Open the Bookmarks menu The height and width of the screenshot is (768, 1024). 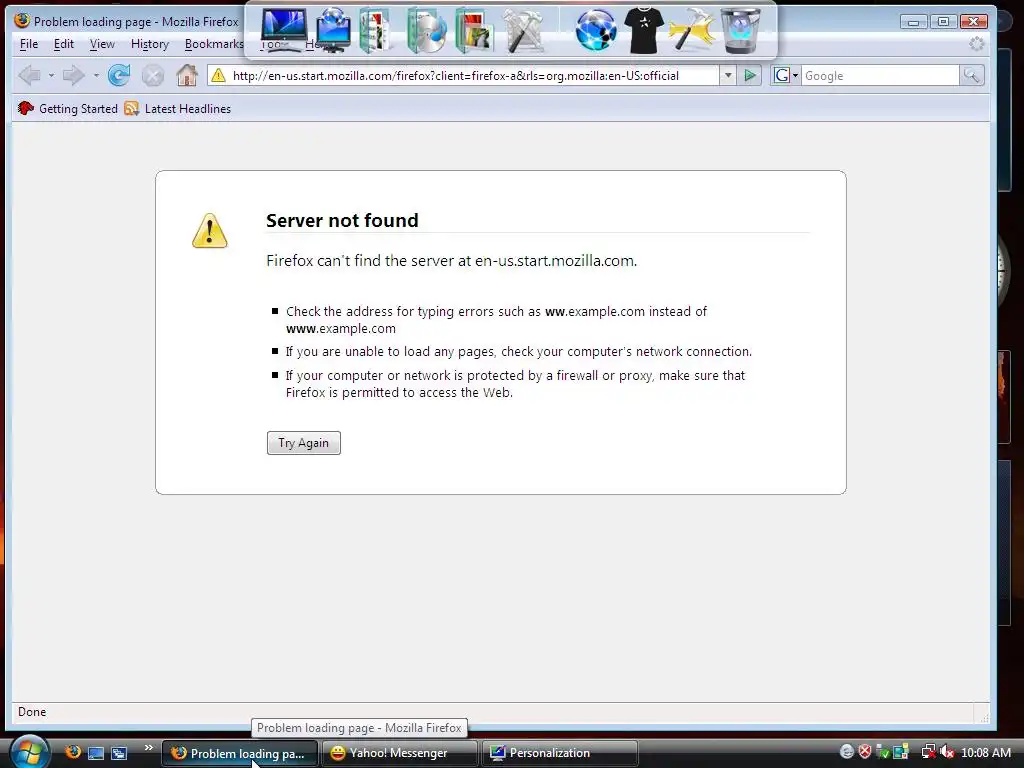(214, 44)
